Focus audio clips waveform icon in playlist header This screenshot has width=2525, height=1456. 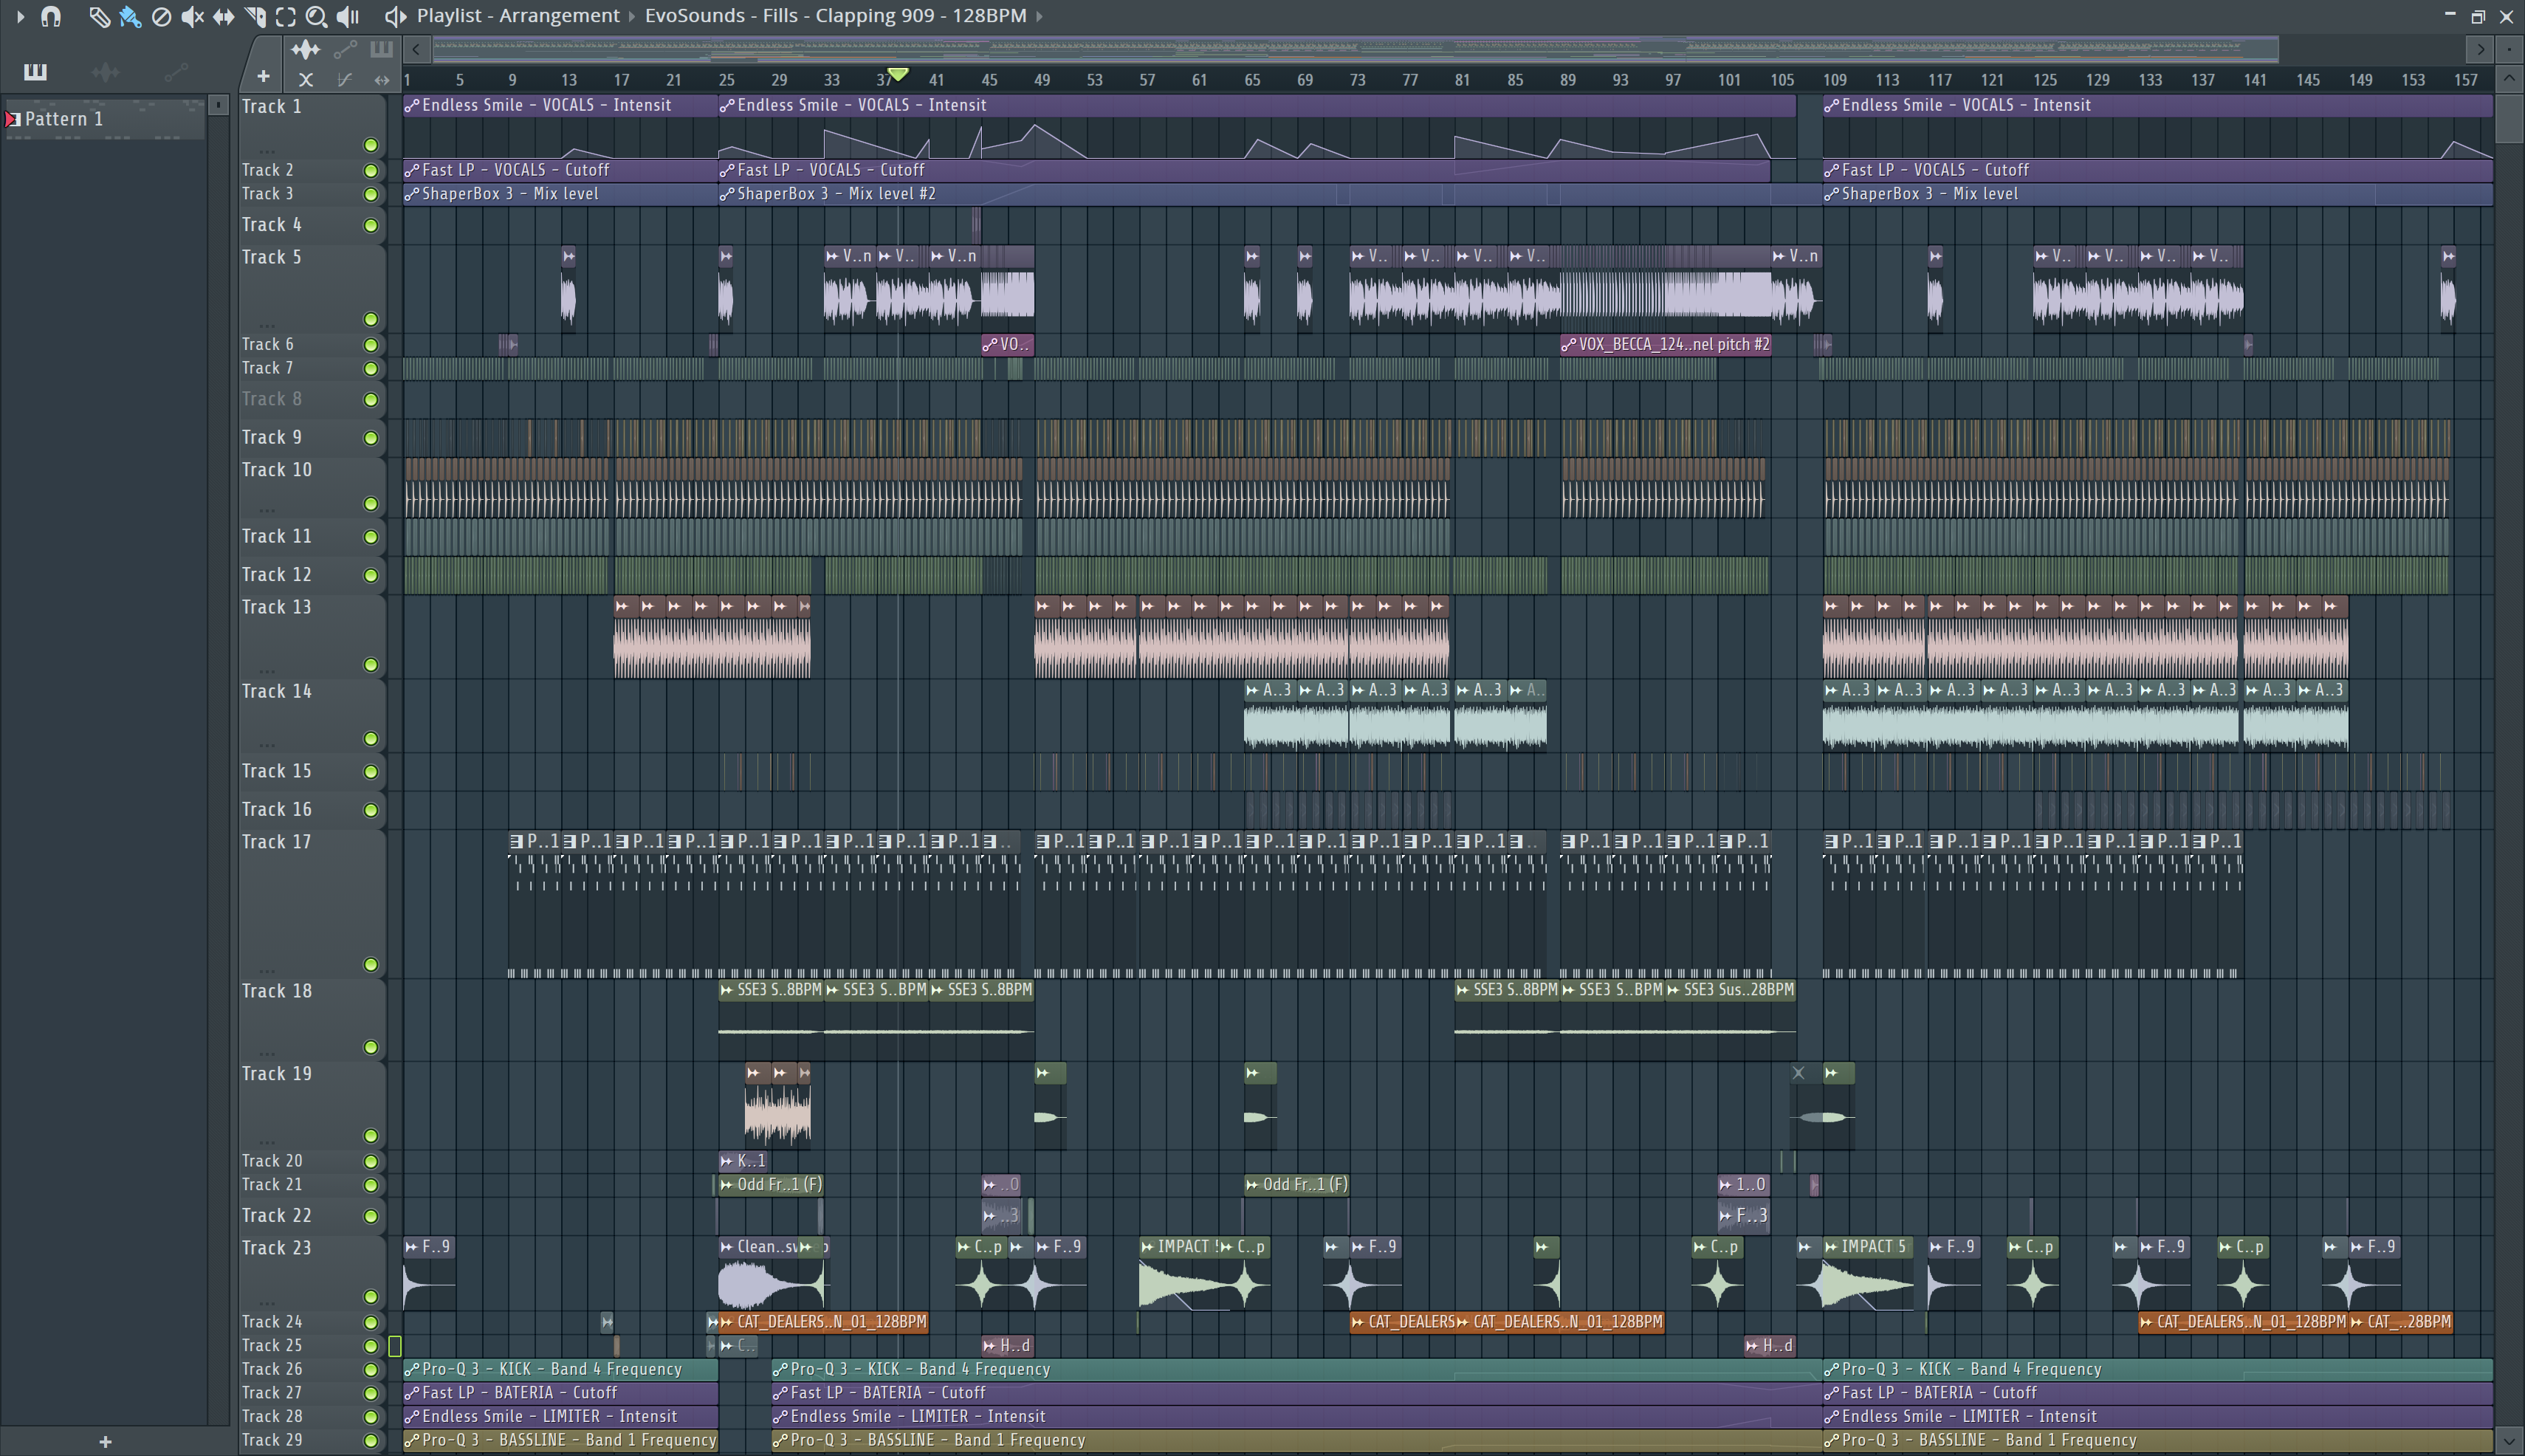point(305,49)
